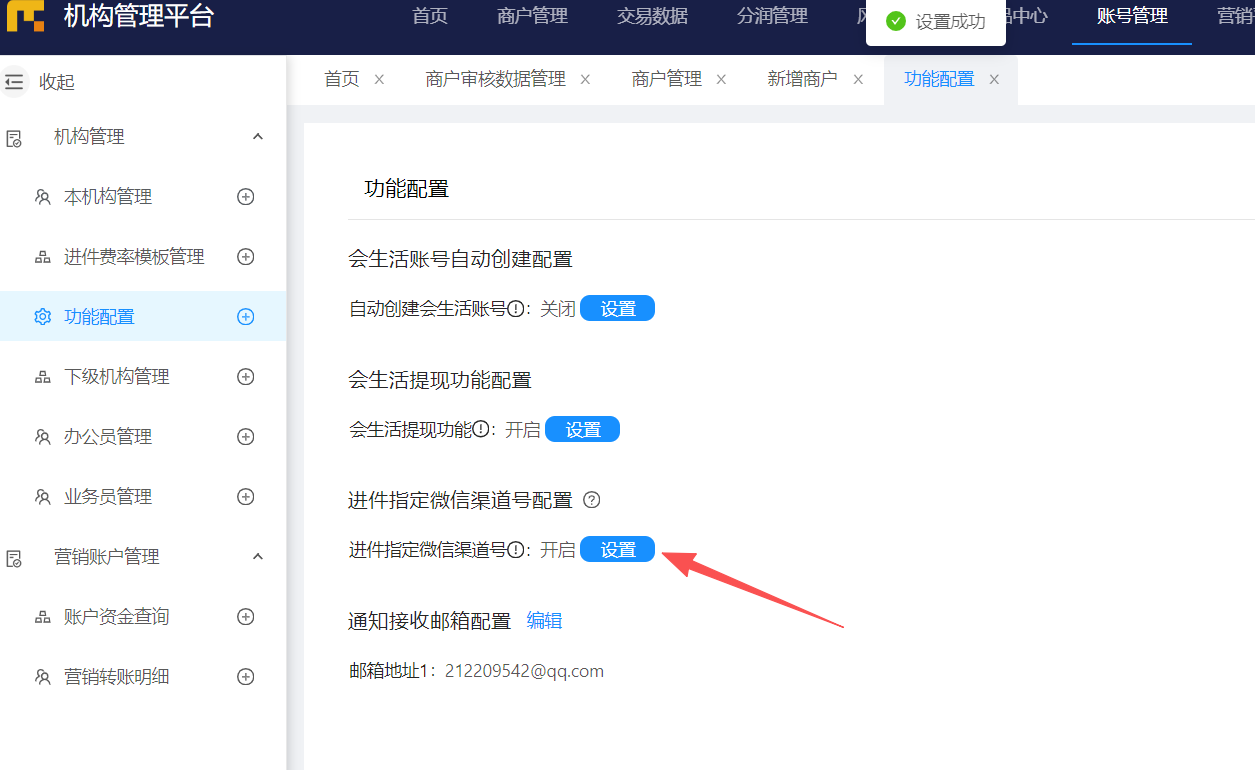Click 设置 button for 会生活提现功能

tap(582, 430)
